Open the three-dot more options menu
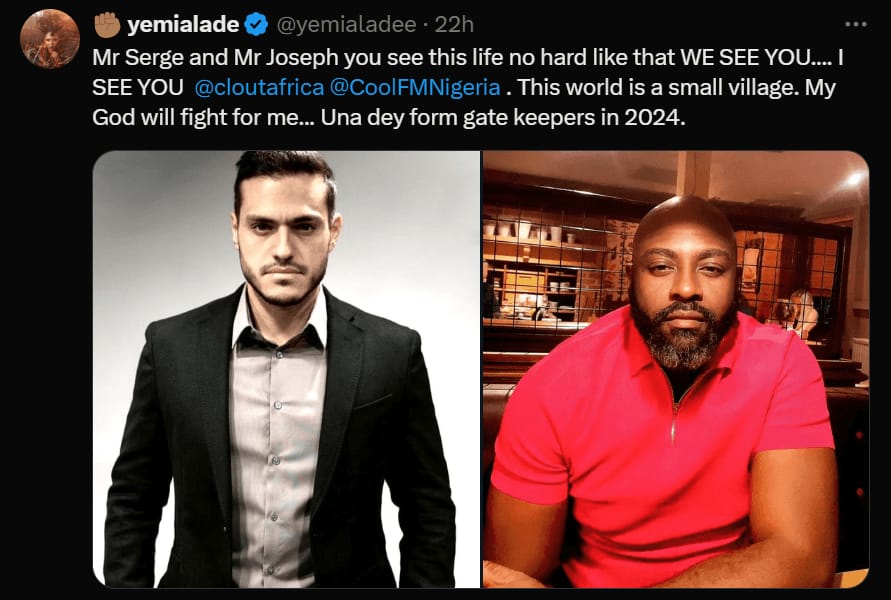The image size is (891, 600). coord(856,24)
